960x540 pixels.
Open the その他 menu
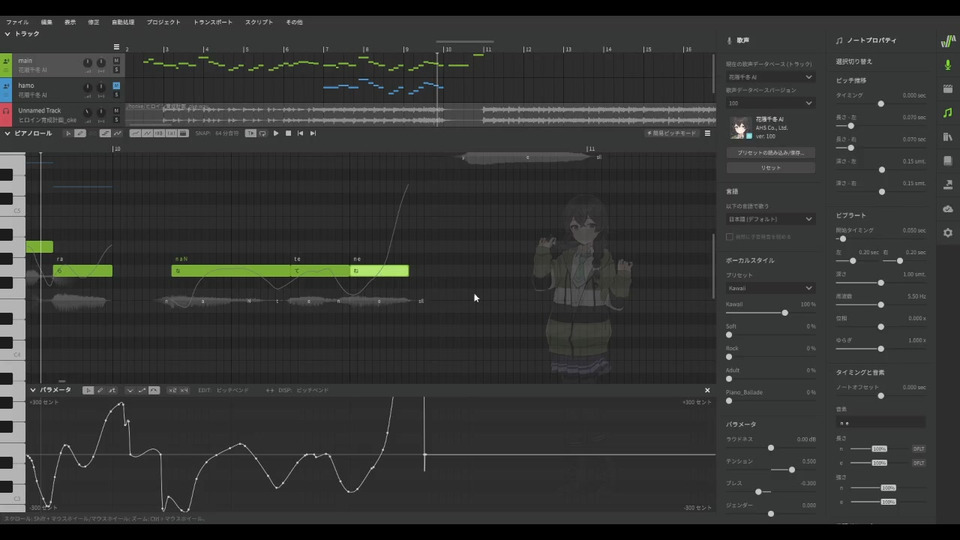point(294,22)
